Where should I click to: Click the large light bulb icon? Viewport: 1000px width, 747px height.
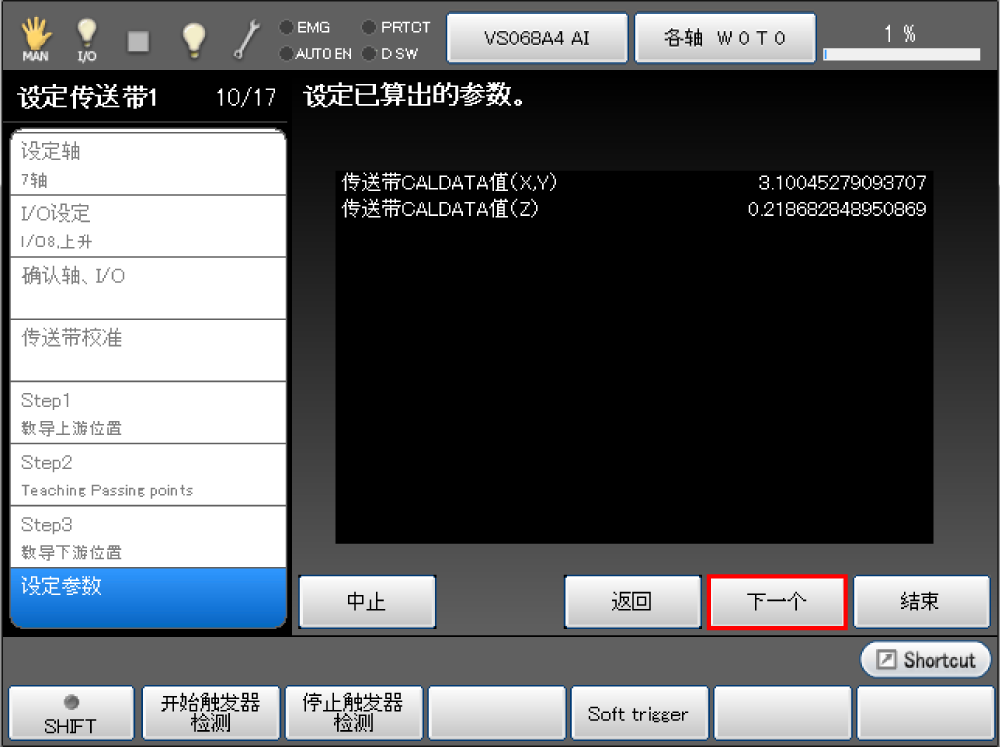tap(193, 40)
